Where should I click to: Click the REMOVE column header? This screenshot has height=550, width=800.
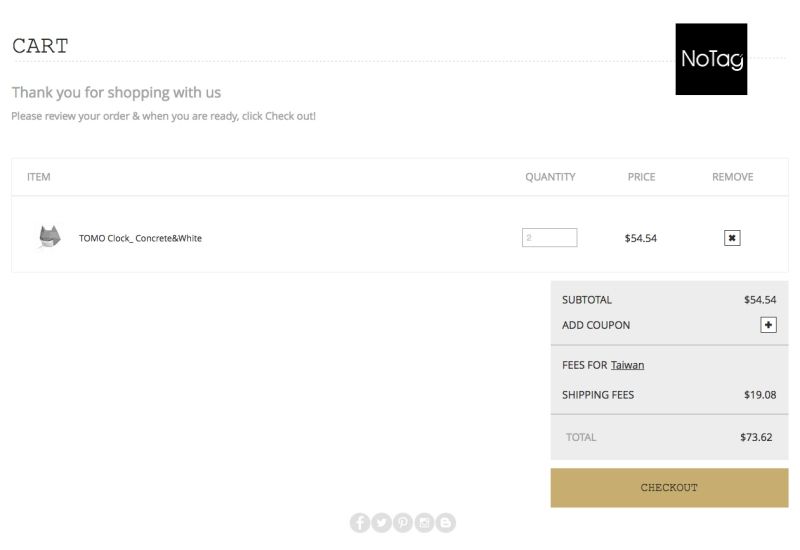732,177
